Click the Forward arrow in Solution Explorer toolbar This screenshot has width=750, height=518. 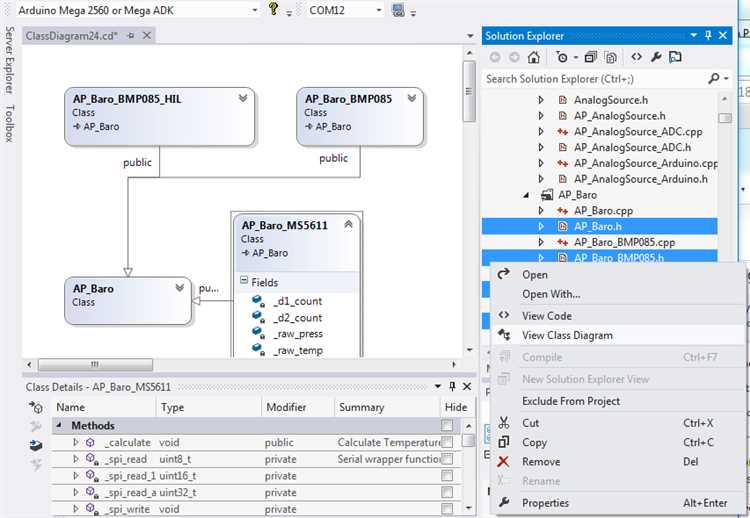(x=514, y=57)
